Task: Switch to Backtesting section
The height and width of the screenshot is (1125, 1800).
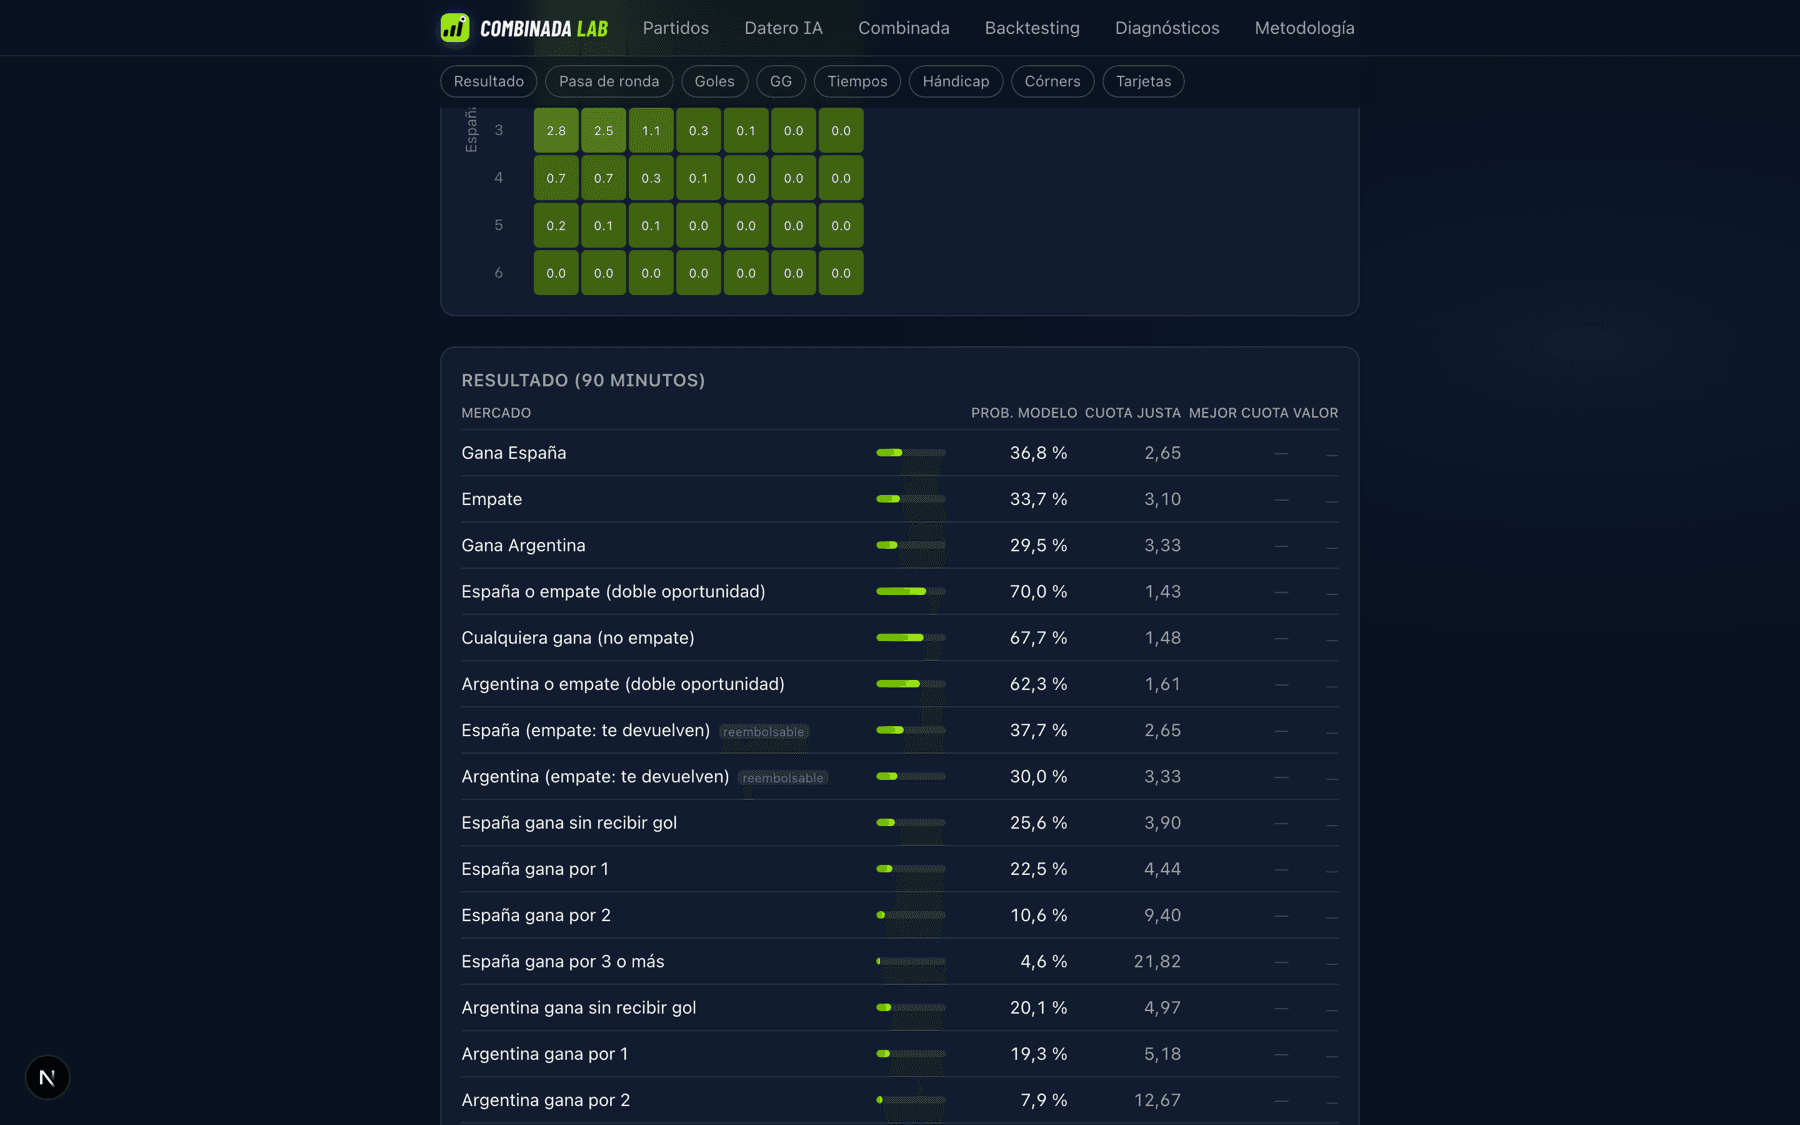Action: pyautogui.click(x=1032, y=28)
